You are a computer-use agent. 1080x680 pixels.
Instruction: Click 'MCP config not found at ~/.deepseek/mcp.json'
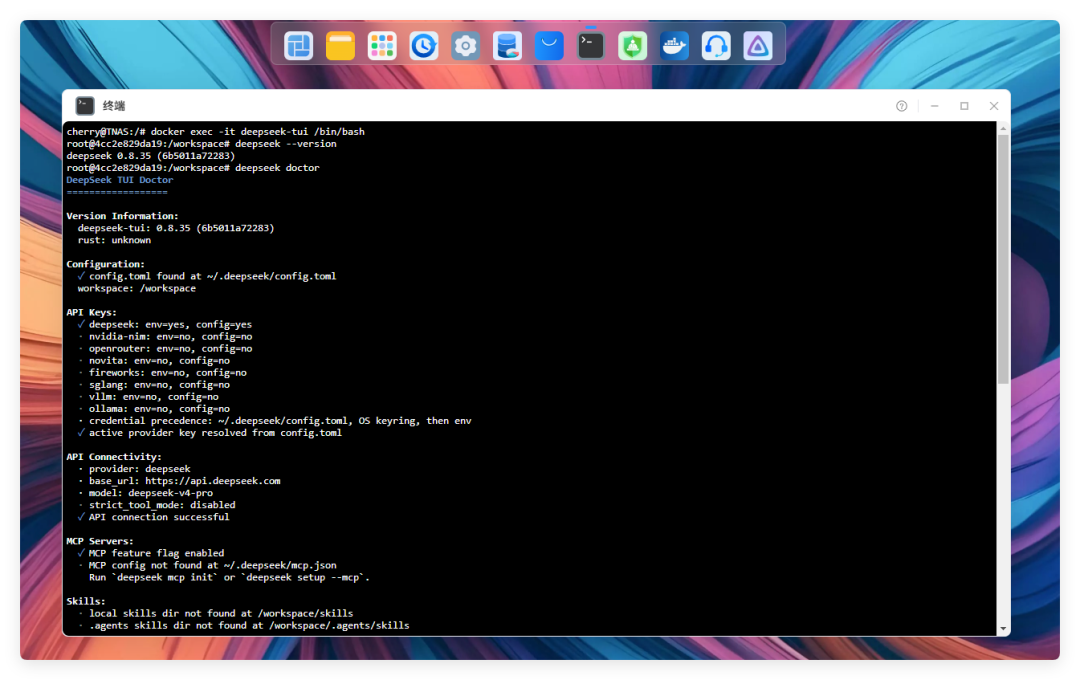click(x=207, y=566)
